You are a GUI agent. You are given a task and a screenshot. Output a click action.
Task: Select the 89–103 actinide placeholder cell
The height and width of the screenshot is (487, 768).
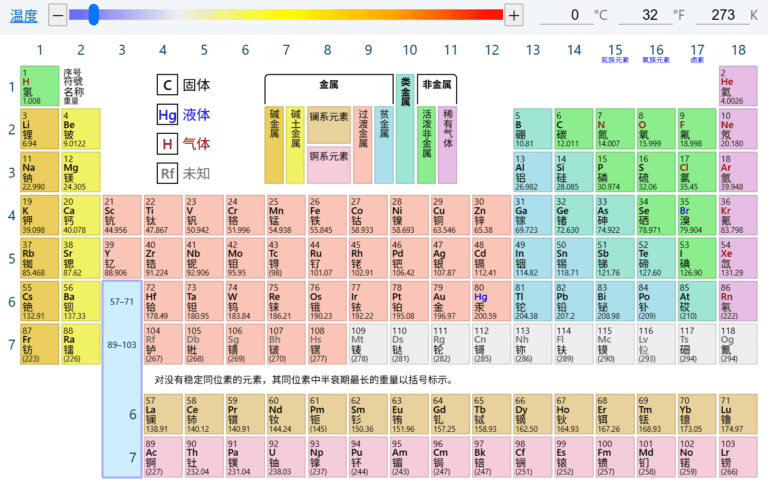tap(122, 344)
